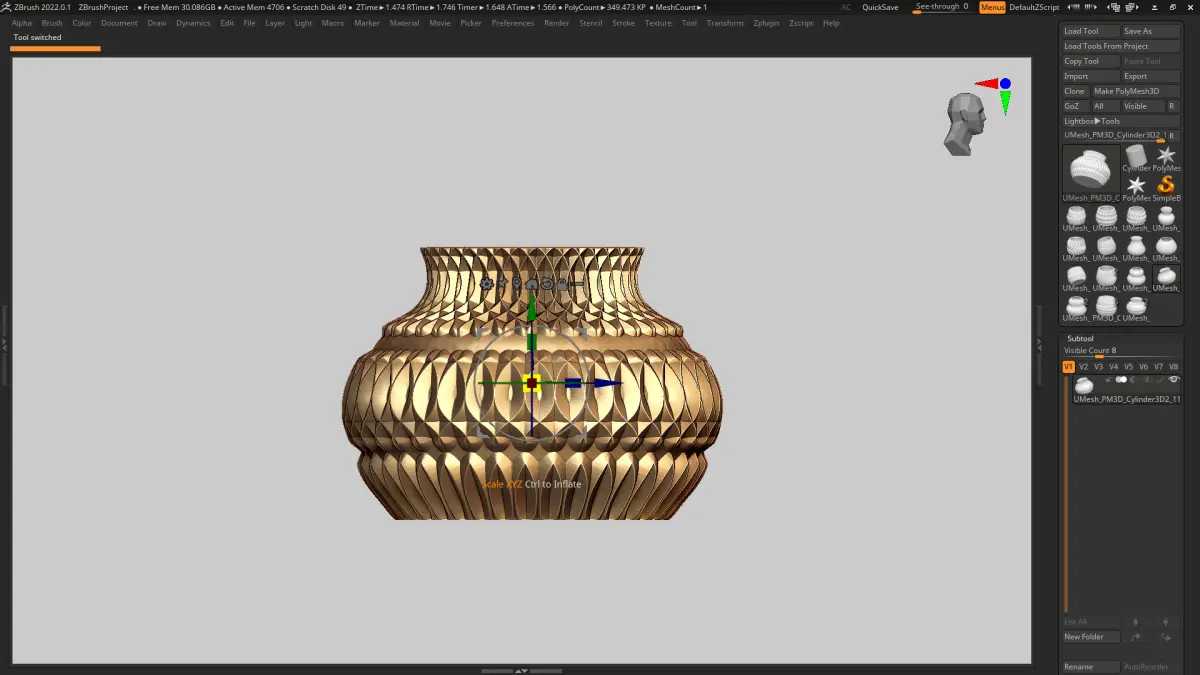Click the gizmo Sticky star icon
Image resolution: width=1200 pixels, height=675 pixels.
[x=502, y=284]
